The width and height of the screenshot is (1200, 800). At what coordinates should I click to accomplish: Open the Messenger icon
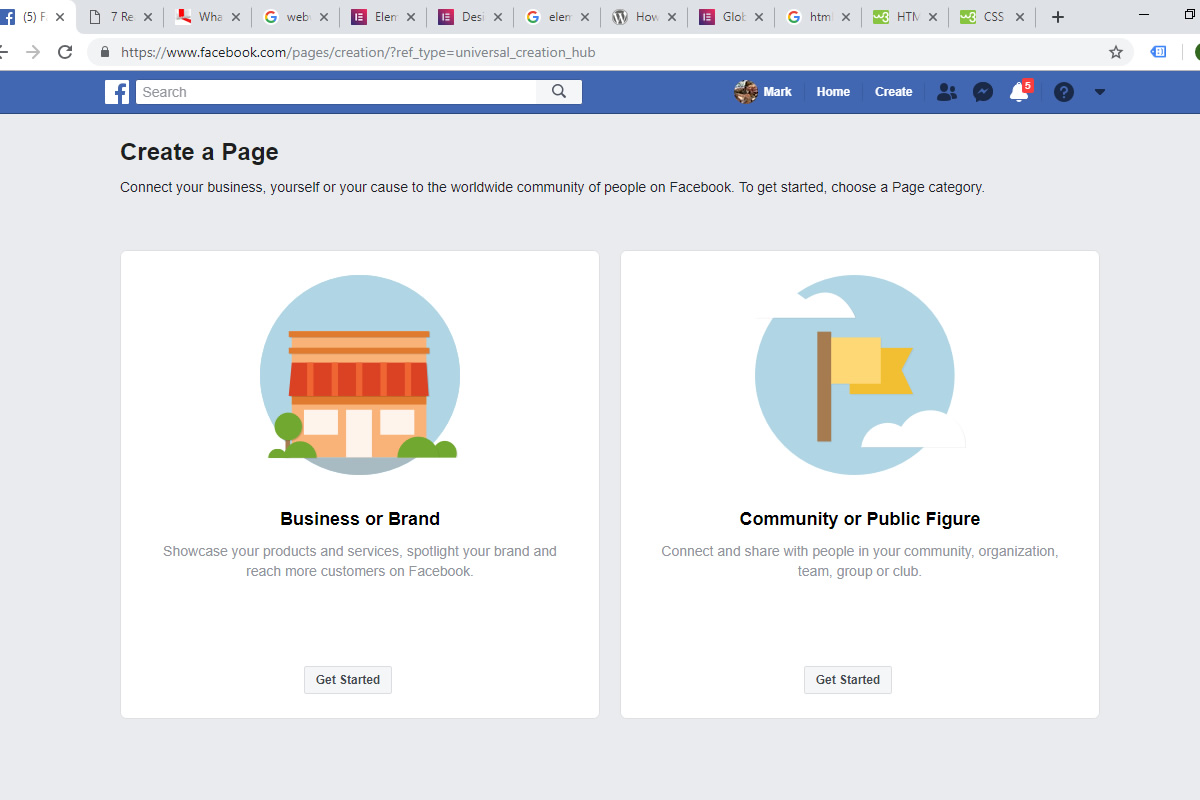(x=983, y=92)
